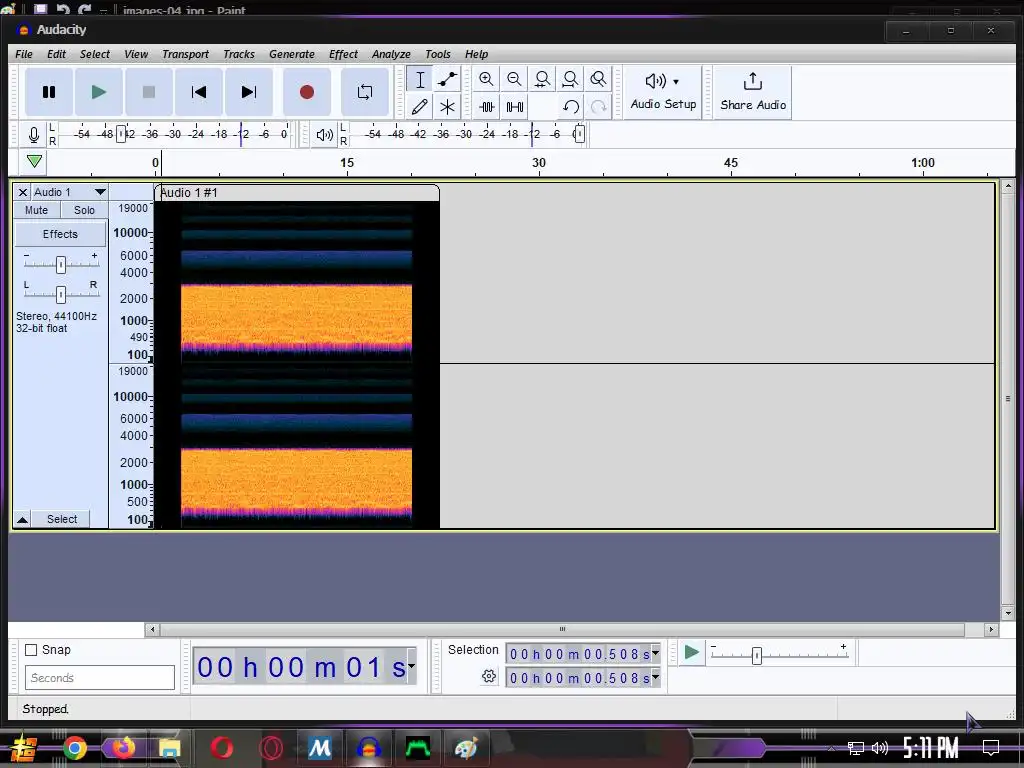Click the clip title Audio 1 #1
The width and height of the screenshot is (1024, 768).
(189, 193)
